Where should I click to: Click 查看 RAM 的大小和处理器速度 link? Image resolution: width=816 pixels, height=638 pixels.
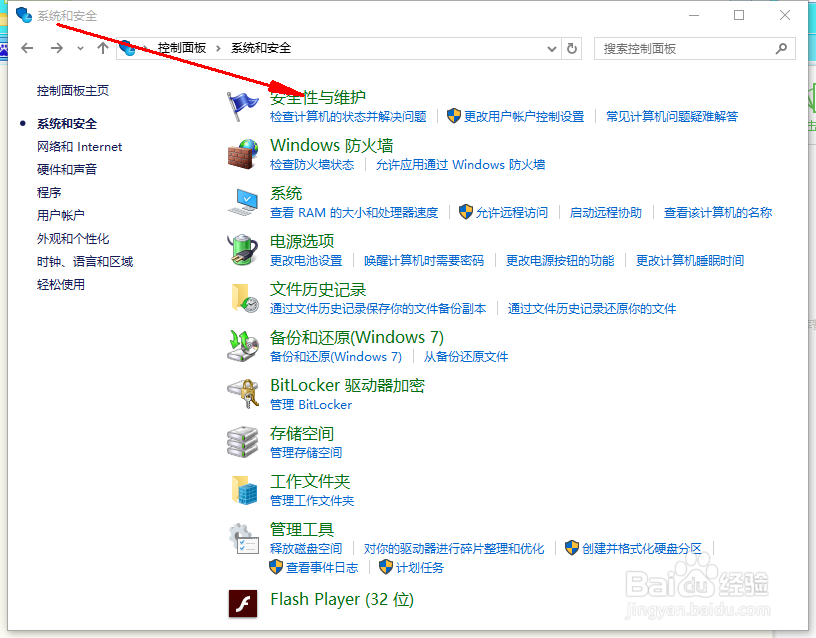[x=354, y=213]
